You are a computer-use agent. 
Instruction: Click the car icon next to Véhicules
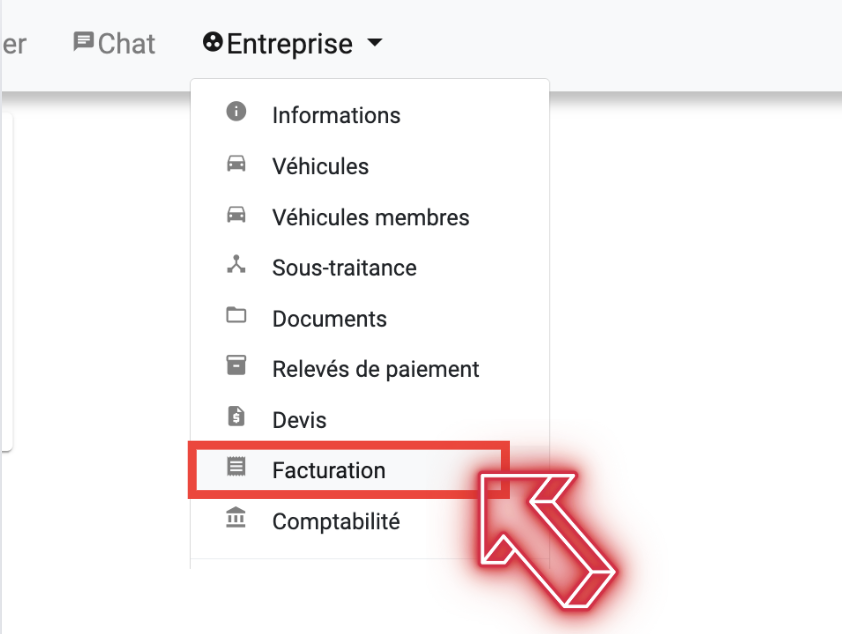click(x=236, y=163)
